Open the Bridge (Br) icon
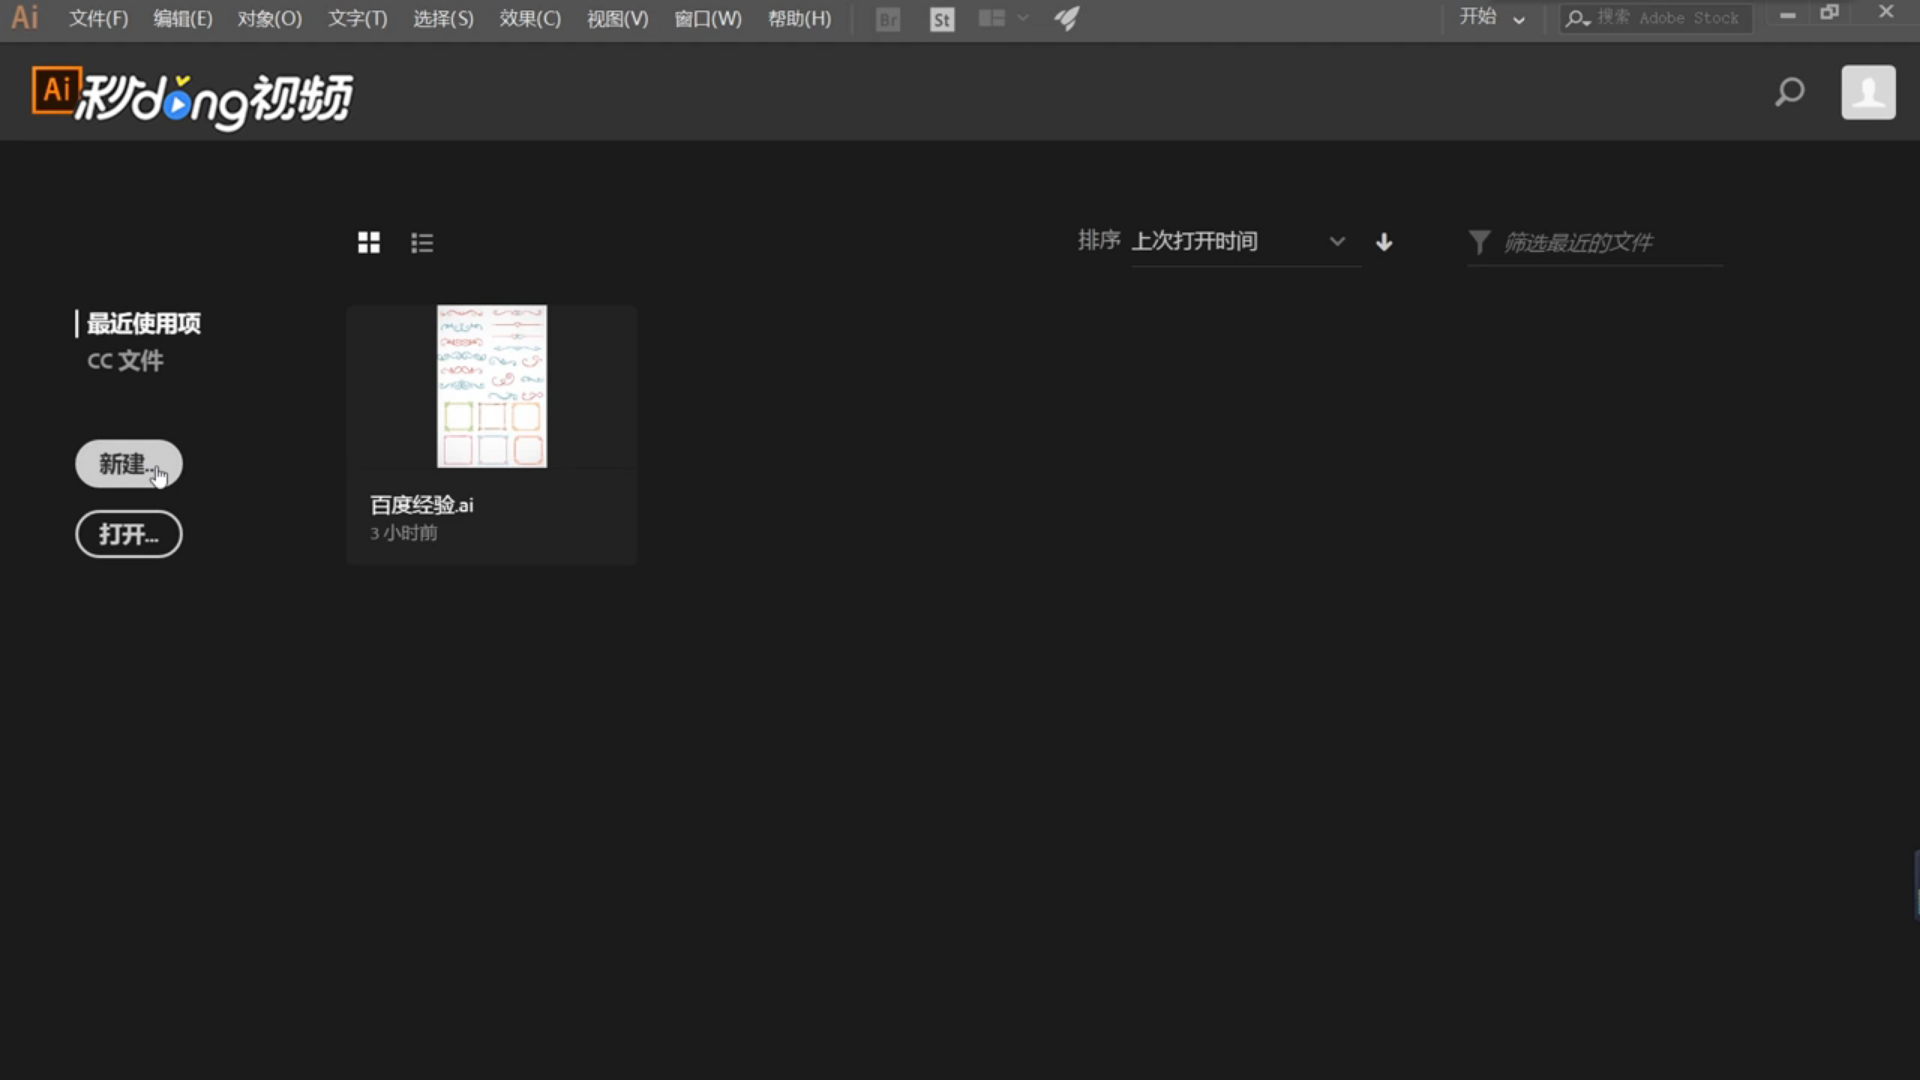The image size is (1920, 1080). (x=887, y=19)
